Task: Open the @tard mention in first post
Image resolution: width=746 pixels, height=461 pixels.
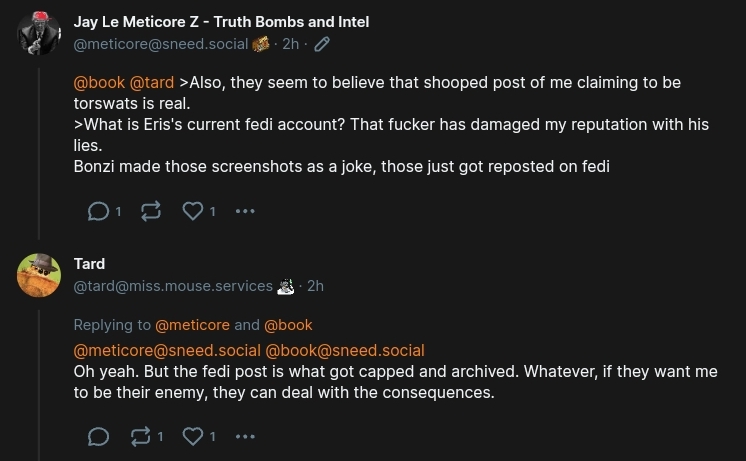Action: pyautogui.click(x=152, y=82)
